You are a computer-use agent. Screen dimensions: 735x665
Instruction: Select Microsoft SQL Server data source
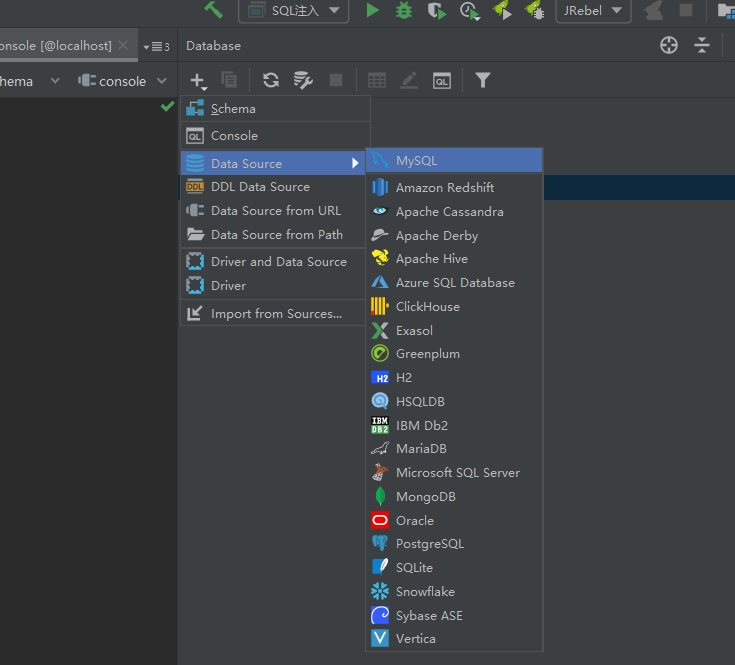(454, 473)
